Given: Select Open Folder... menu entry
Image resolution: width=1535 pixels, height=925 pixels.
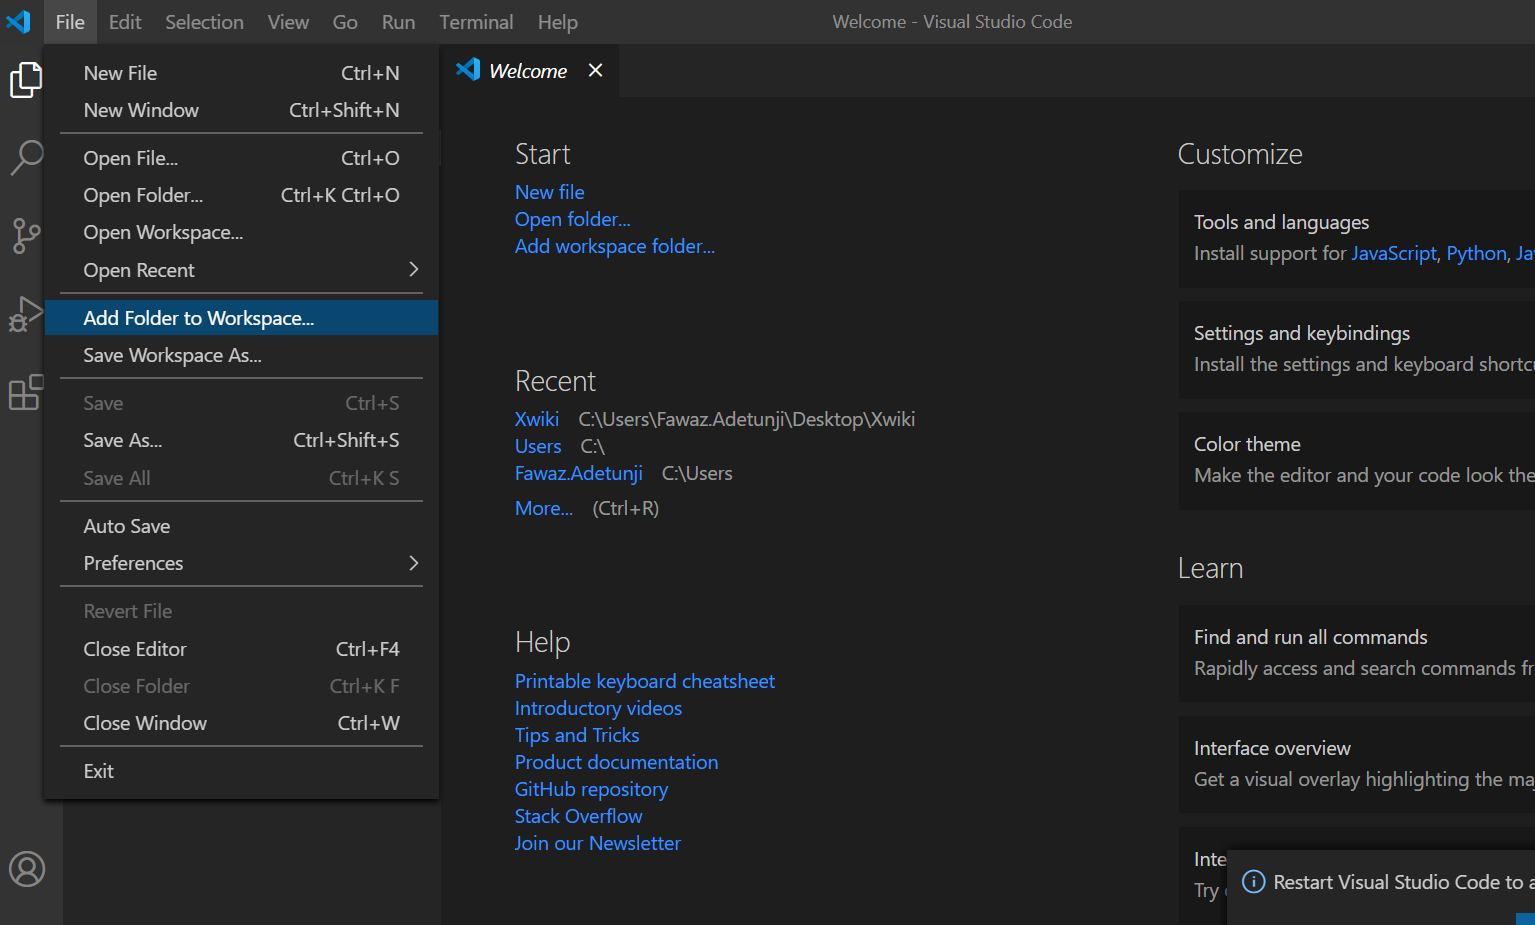Looking at the screenshot, I should click(x=241, y=195).
